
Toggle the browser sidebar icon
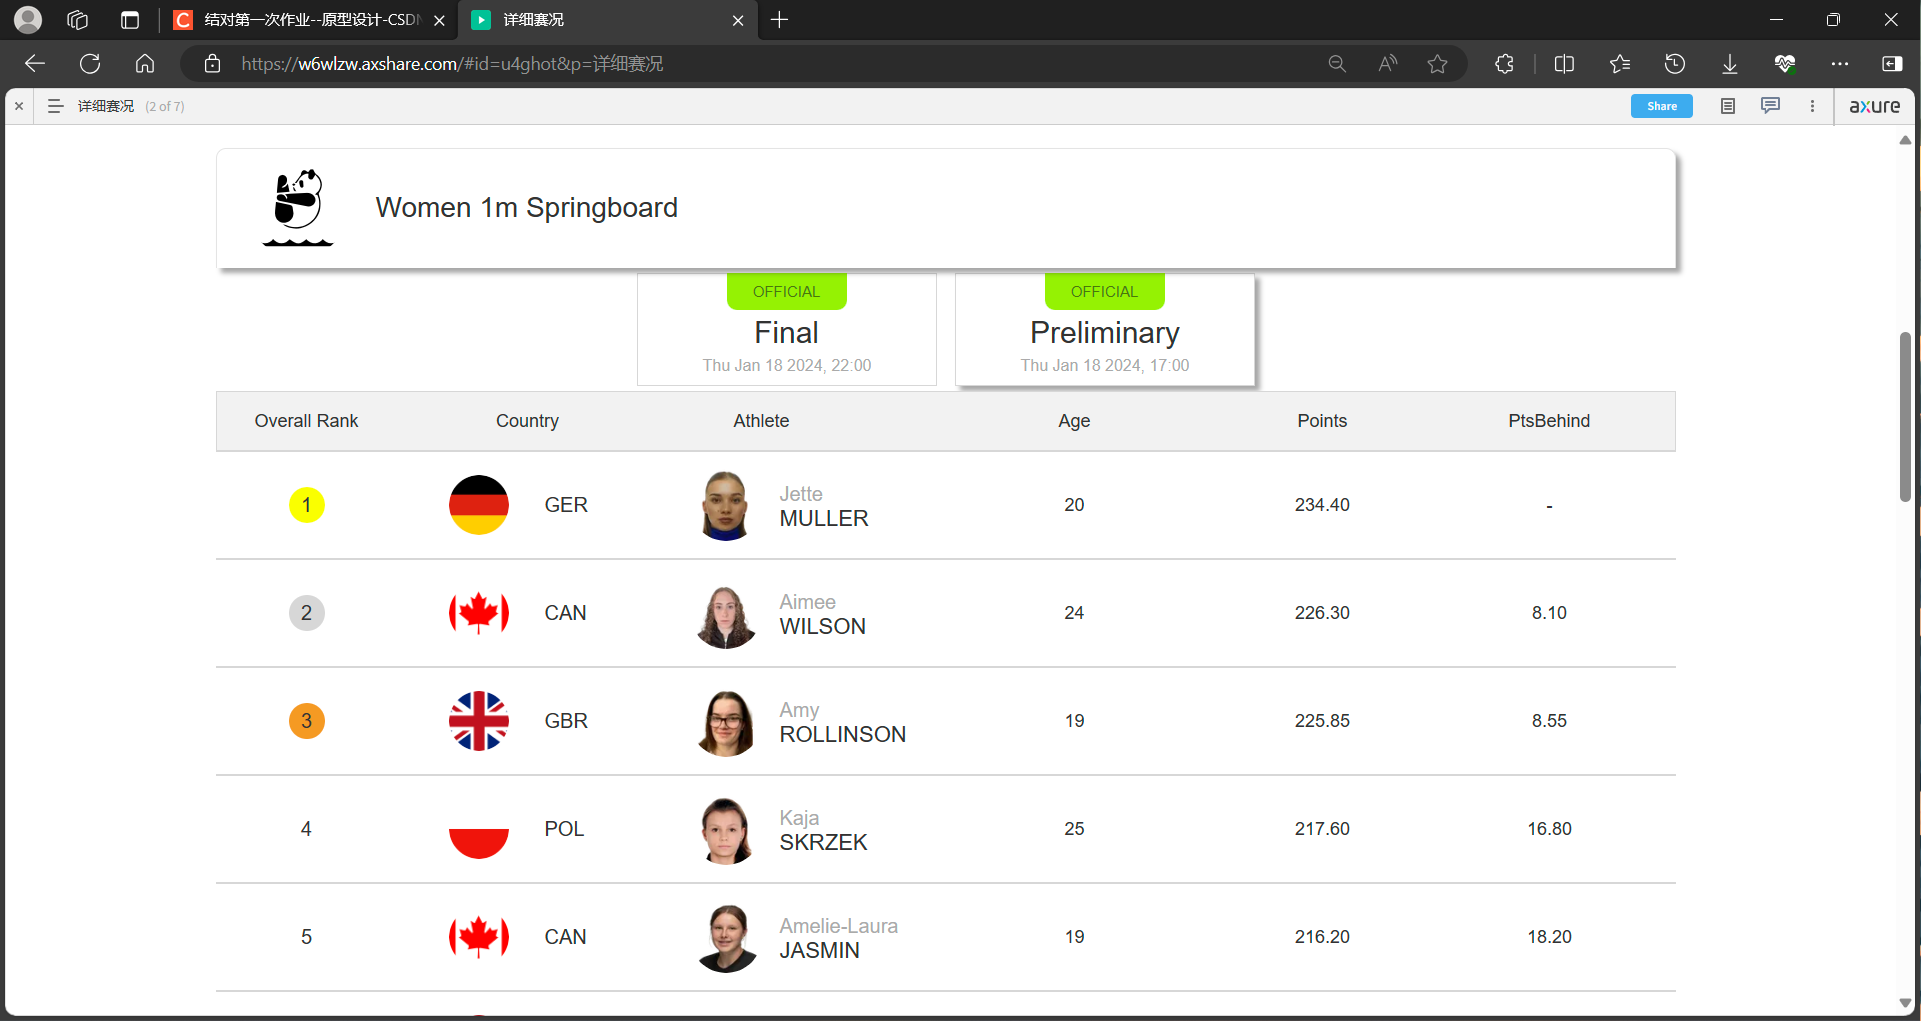coord(1892,64)
